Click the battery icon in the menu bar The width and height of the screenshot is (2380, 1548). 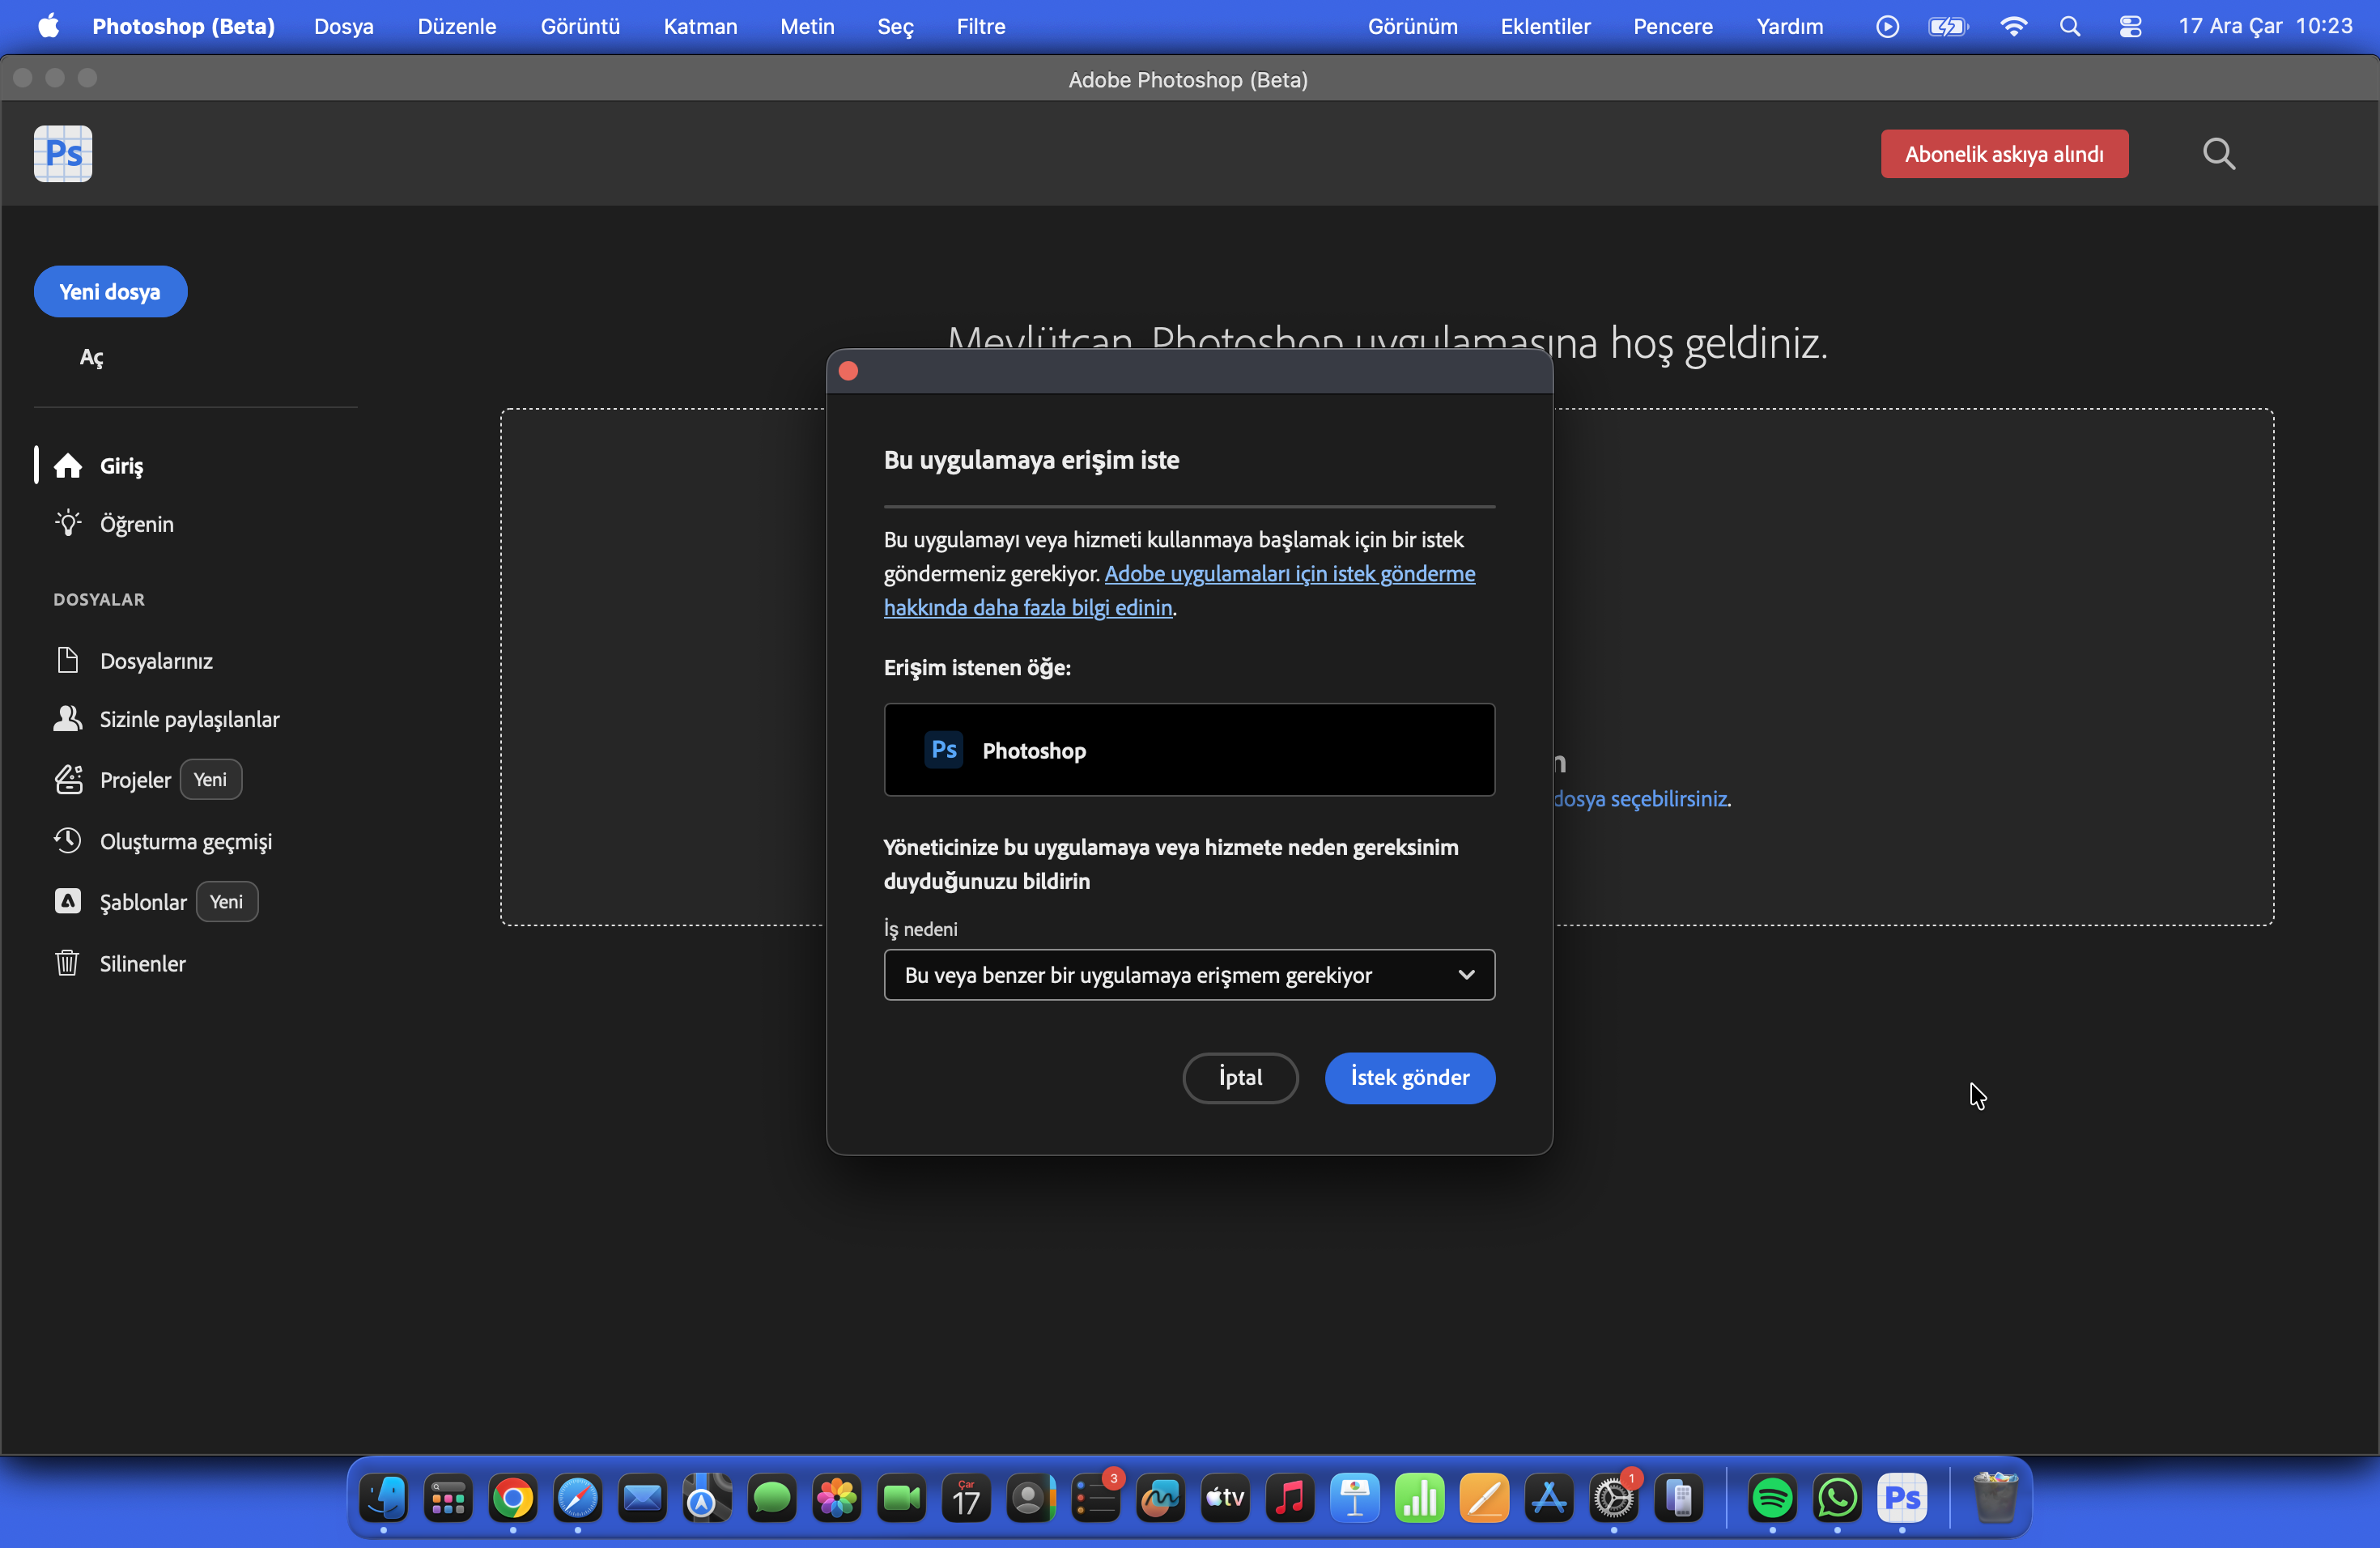click(x=1948, y=26)
